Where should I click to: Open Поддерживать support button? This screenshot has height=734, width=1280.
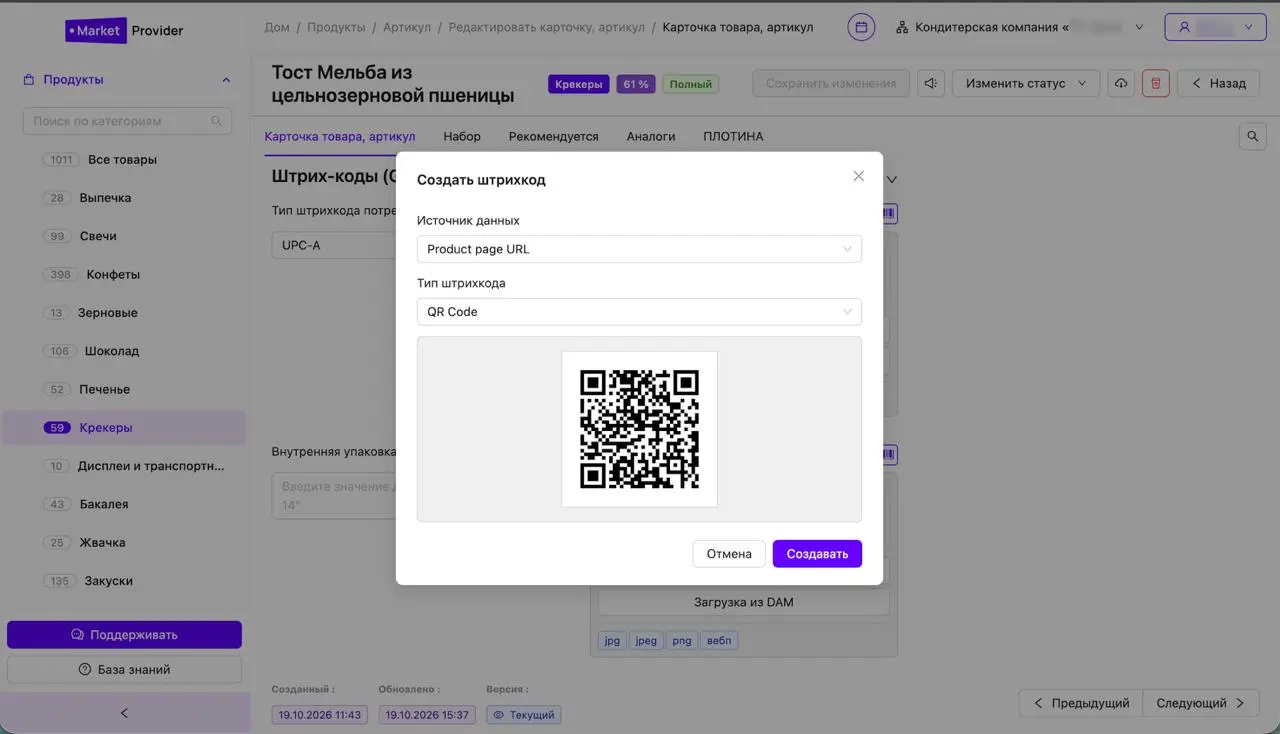[124, 635]
